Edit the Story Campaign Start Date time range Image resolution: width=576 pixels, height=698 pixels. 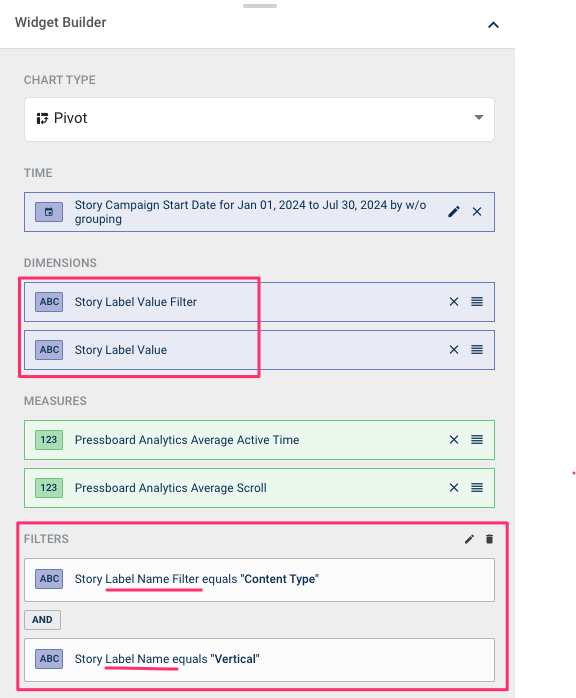click(454, 212)
